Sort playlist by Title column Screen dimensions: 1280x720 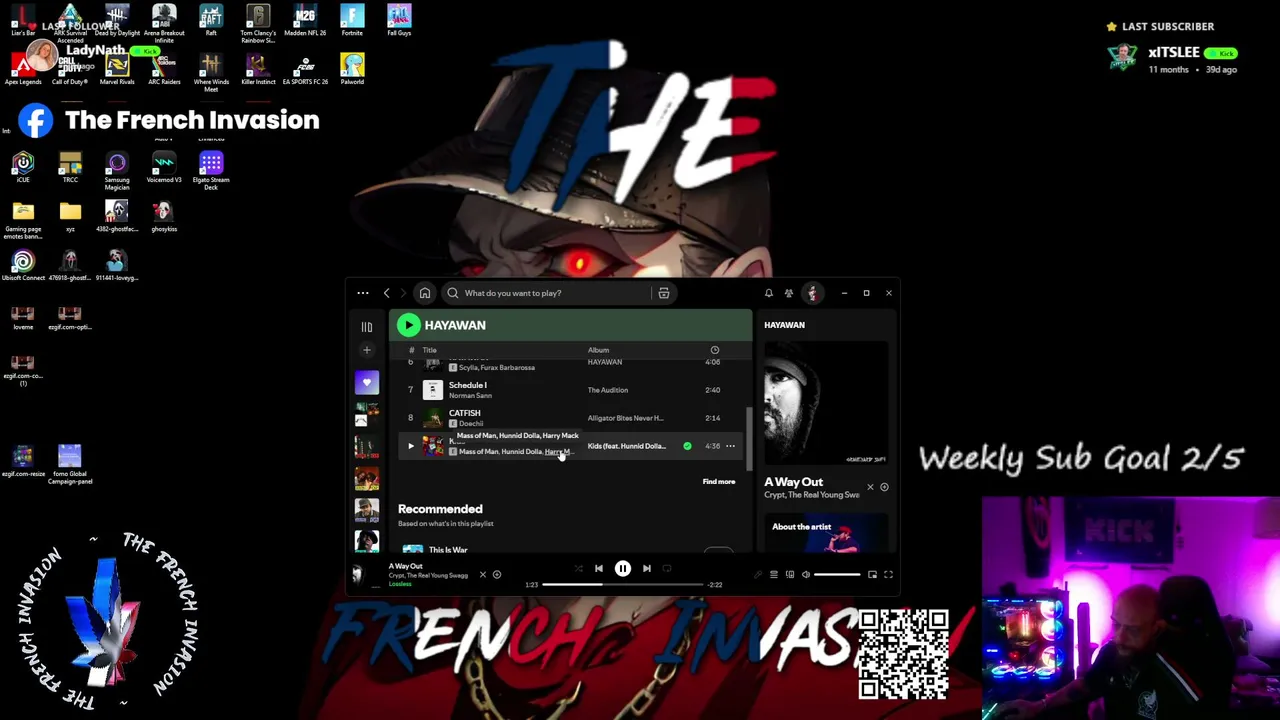click(x=430, y=350)
